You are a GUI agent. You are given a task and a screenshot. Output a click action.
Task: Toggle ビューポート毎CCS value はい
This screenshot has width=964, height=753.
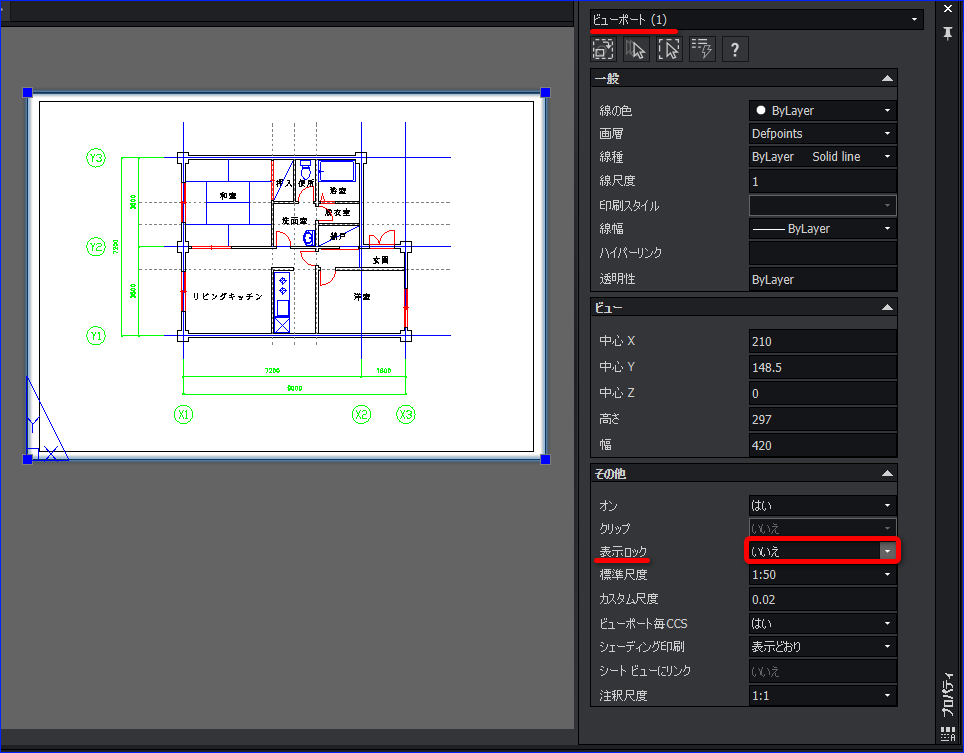click(x=823, y=623)
